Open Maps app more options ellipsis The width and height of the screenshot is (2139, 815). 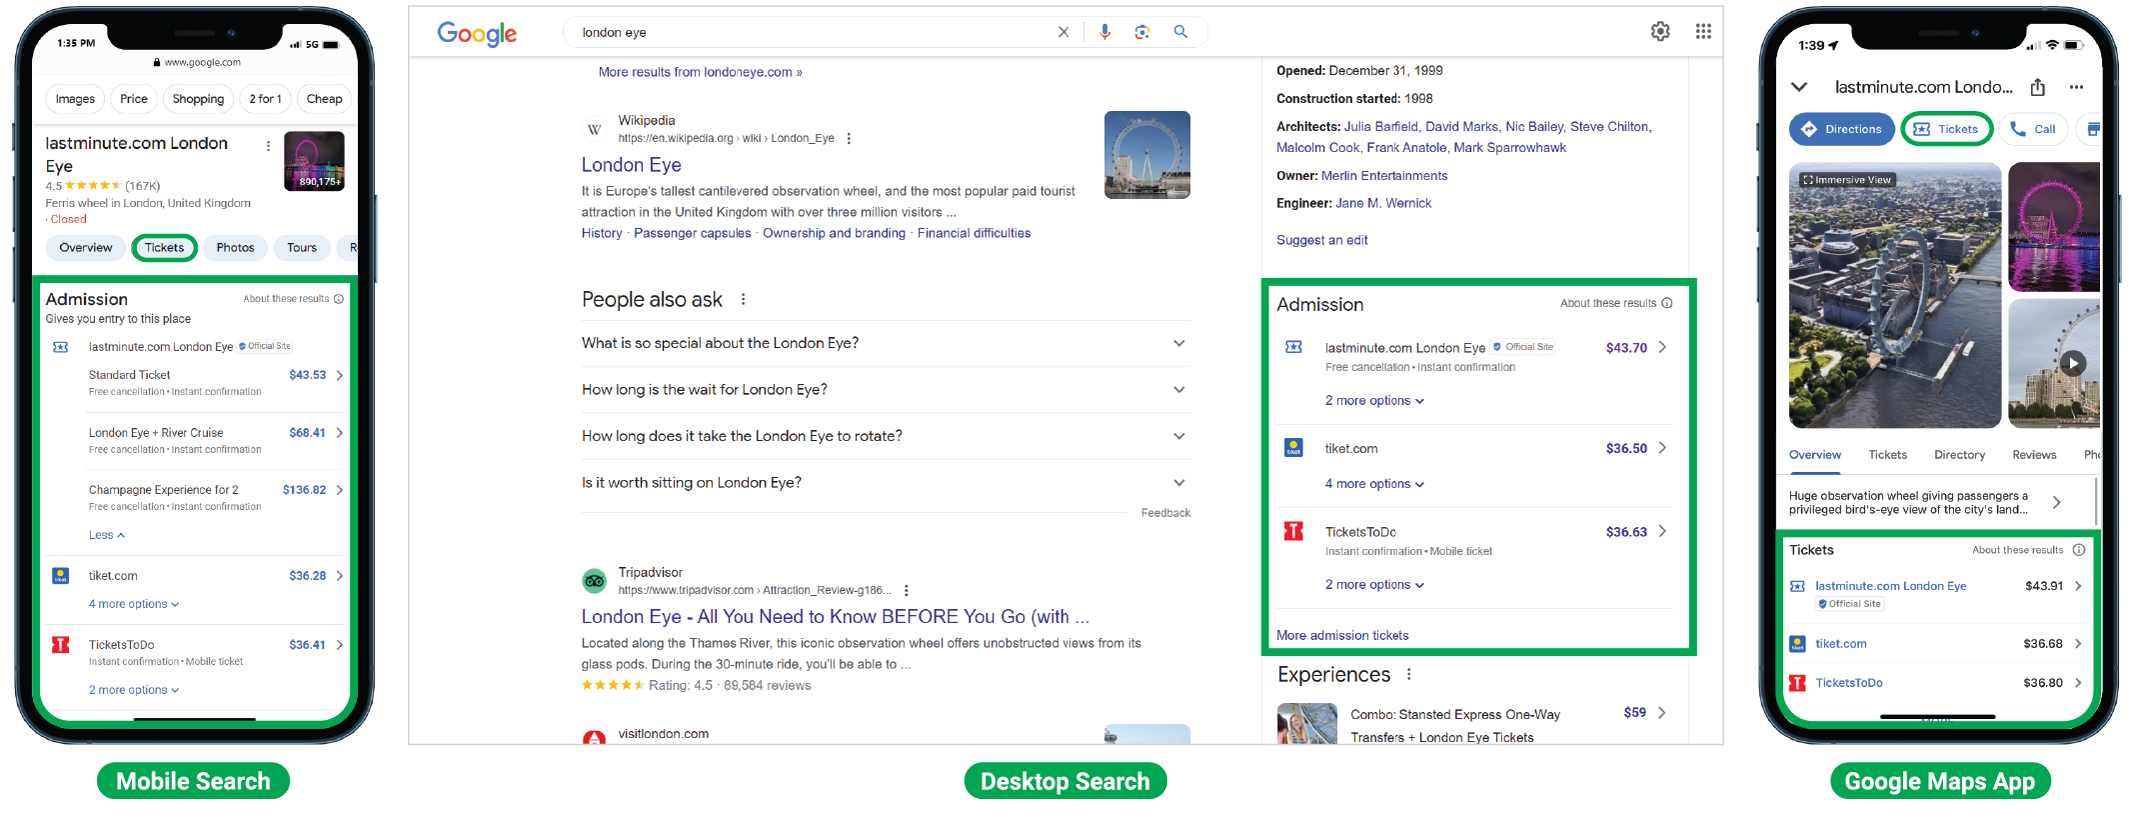tap(2076, 87)
